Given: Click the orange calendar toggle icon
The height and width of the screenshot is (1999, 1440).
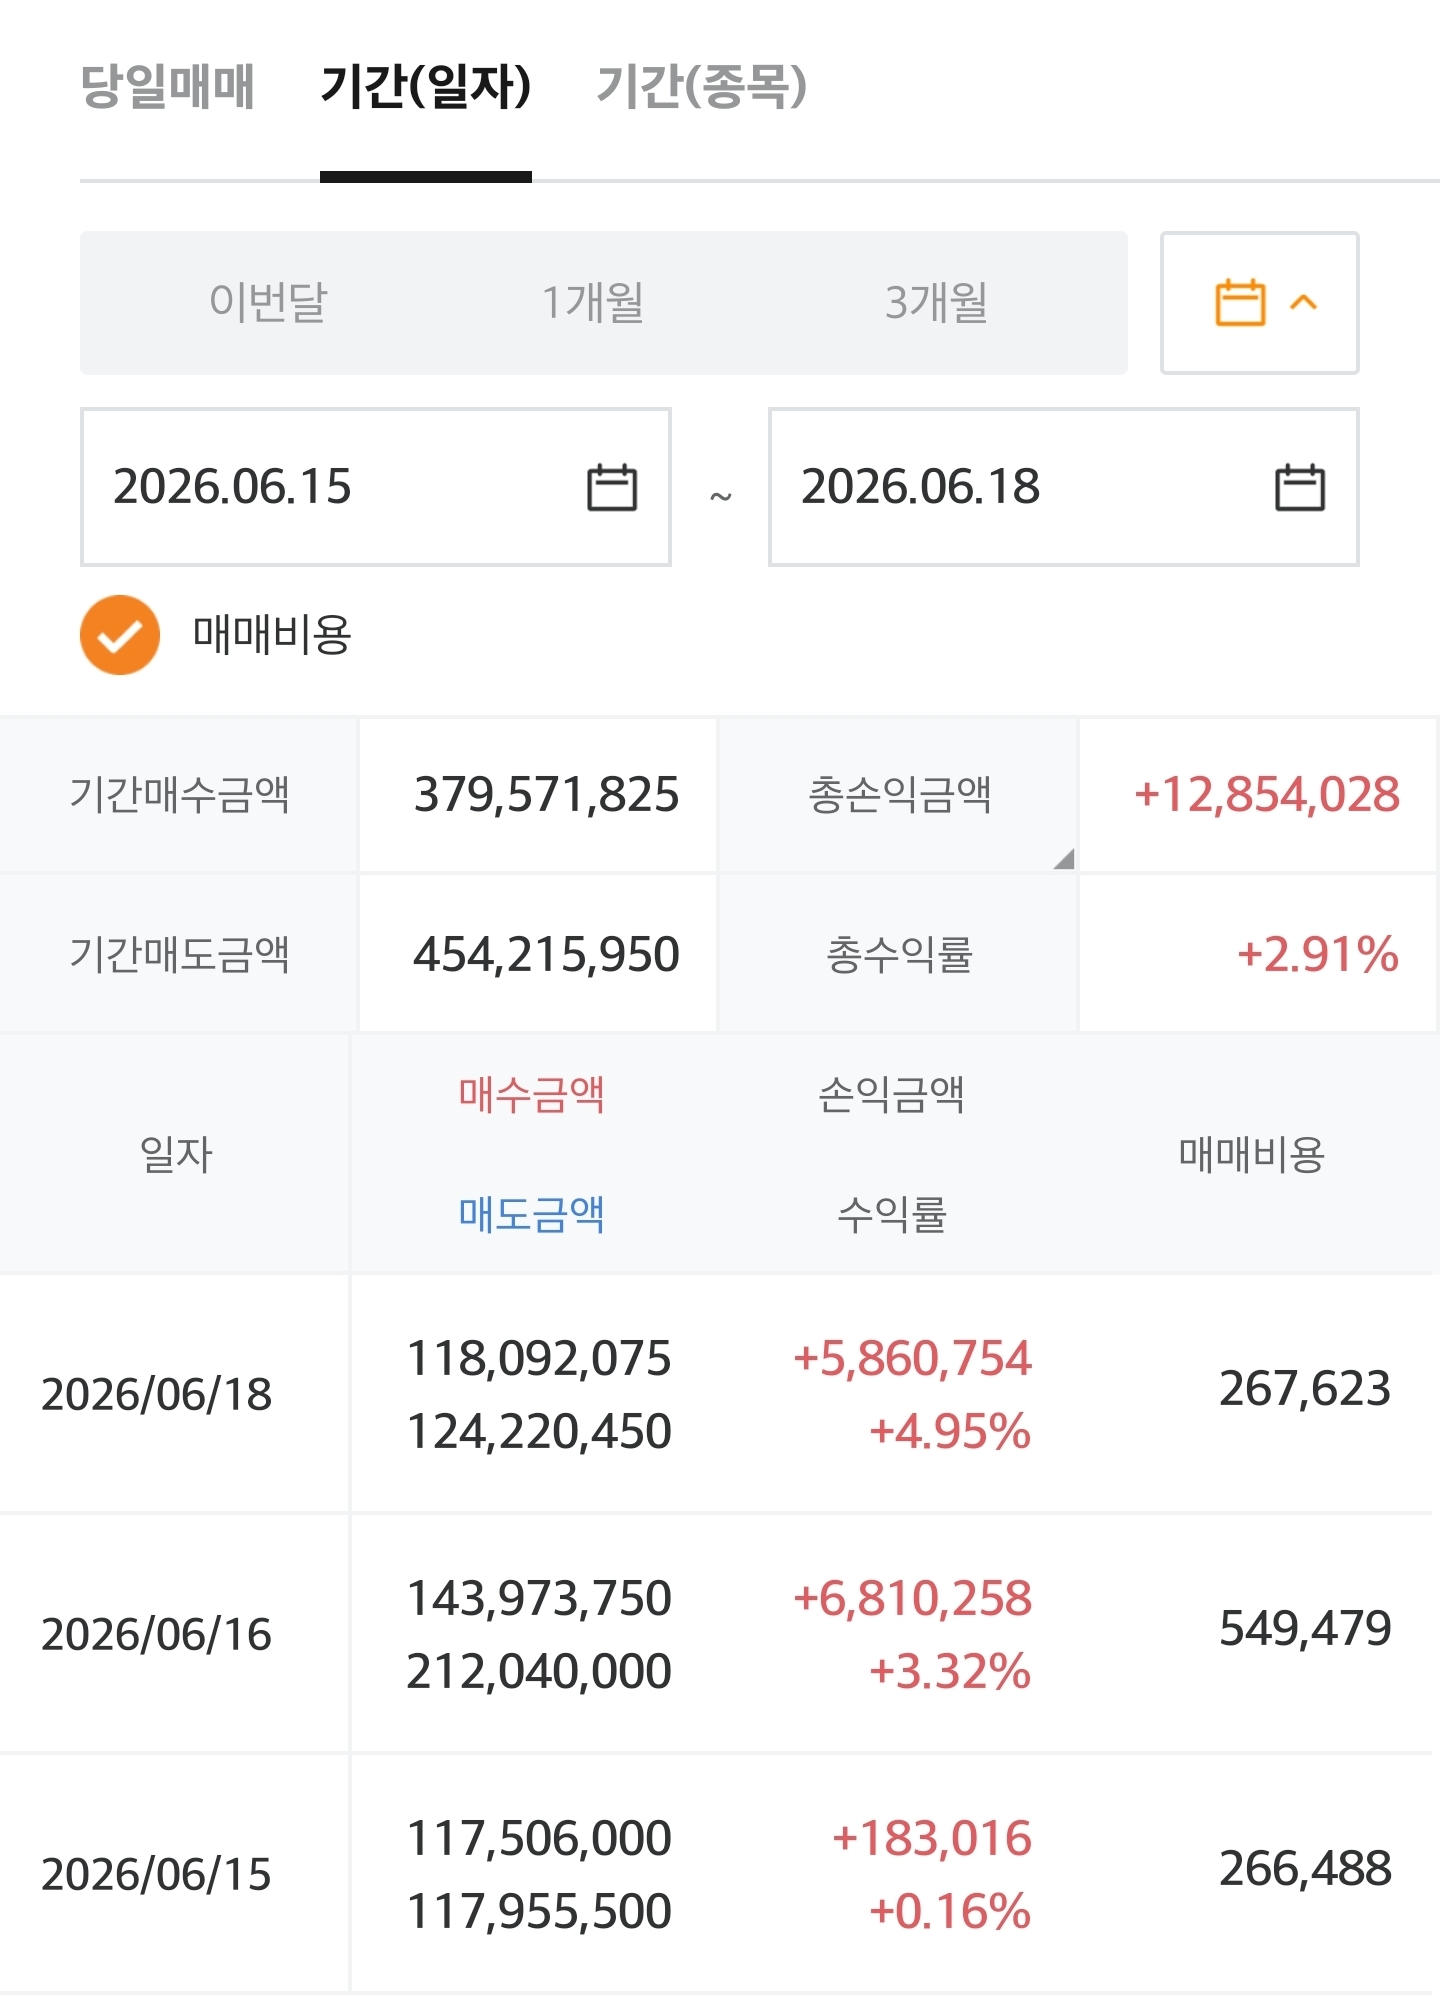Looking at the screenshot, I should (1240, 302).
